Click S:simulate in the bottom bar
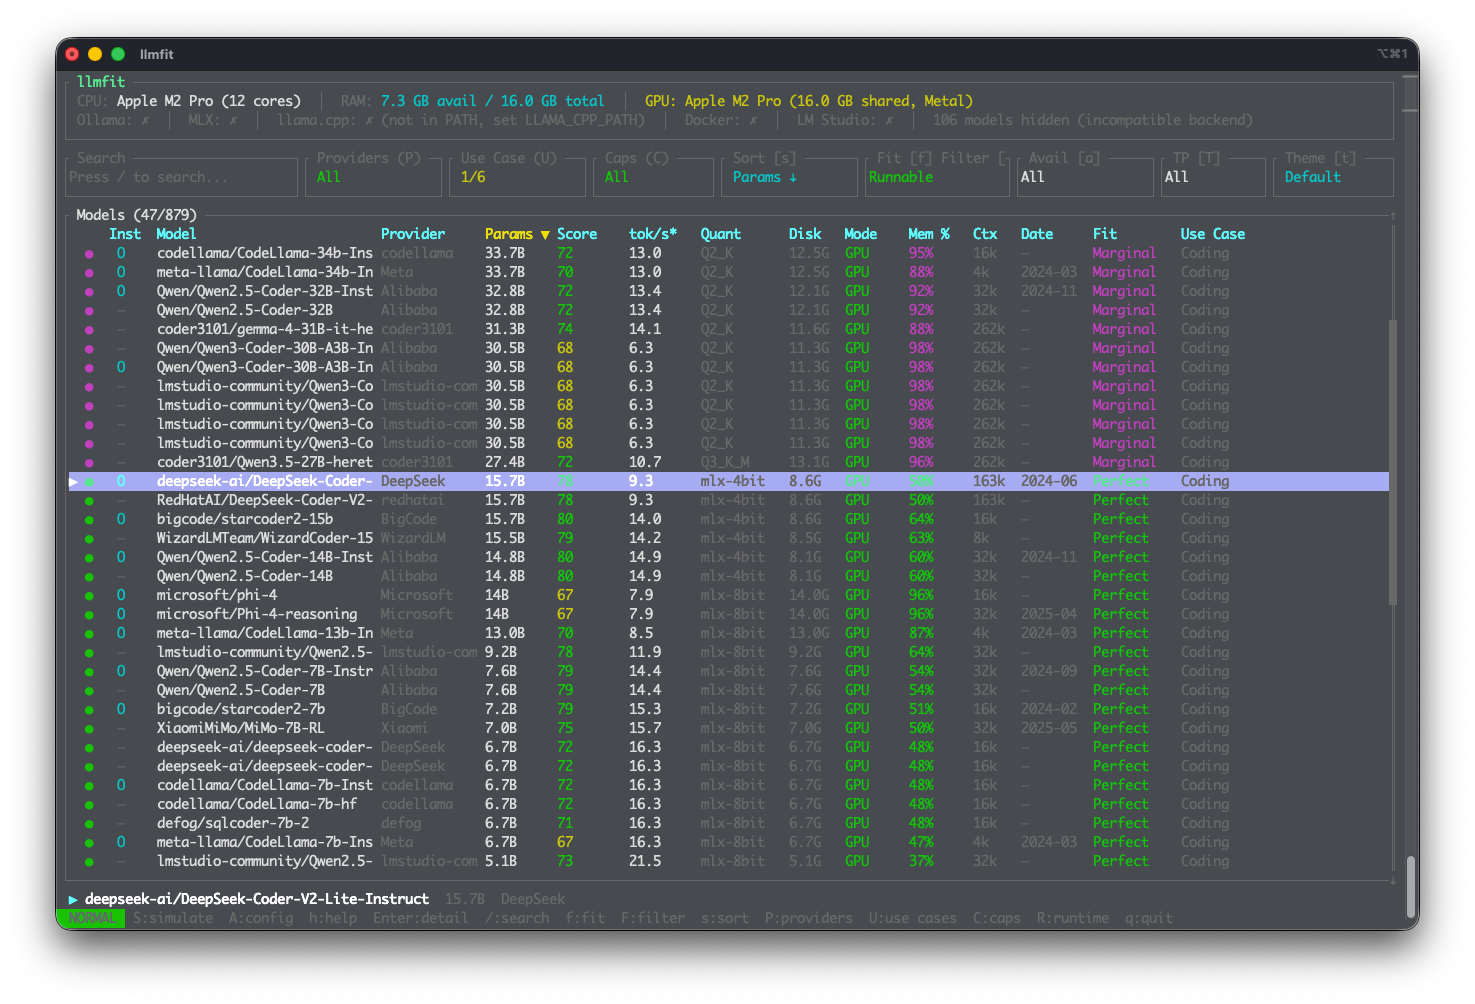 click(x=173, y=918)
